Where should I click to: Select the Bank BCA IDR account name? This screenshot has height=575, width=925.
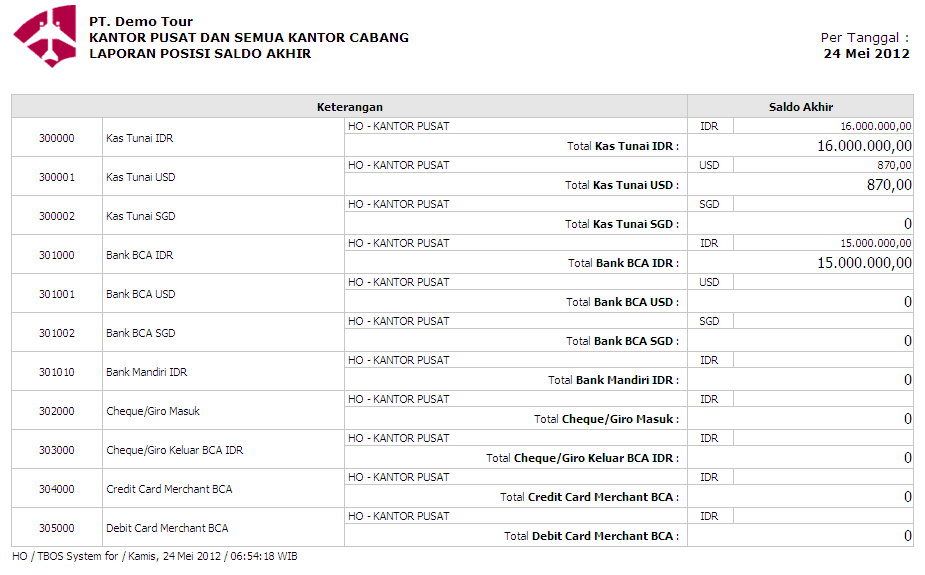(139, 255)
